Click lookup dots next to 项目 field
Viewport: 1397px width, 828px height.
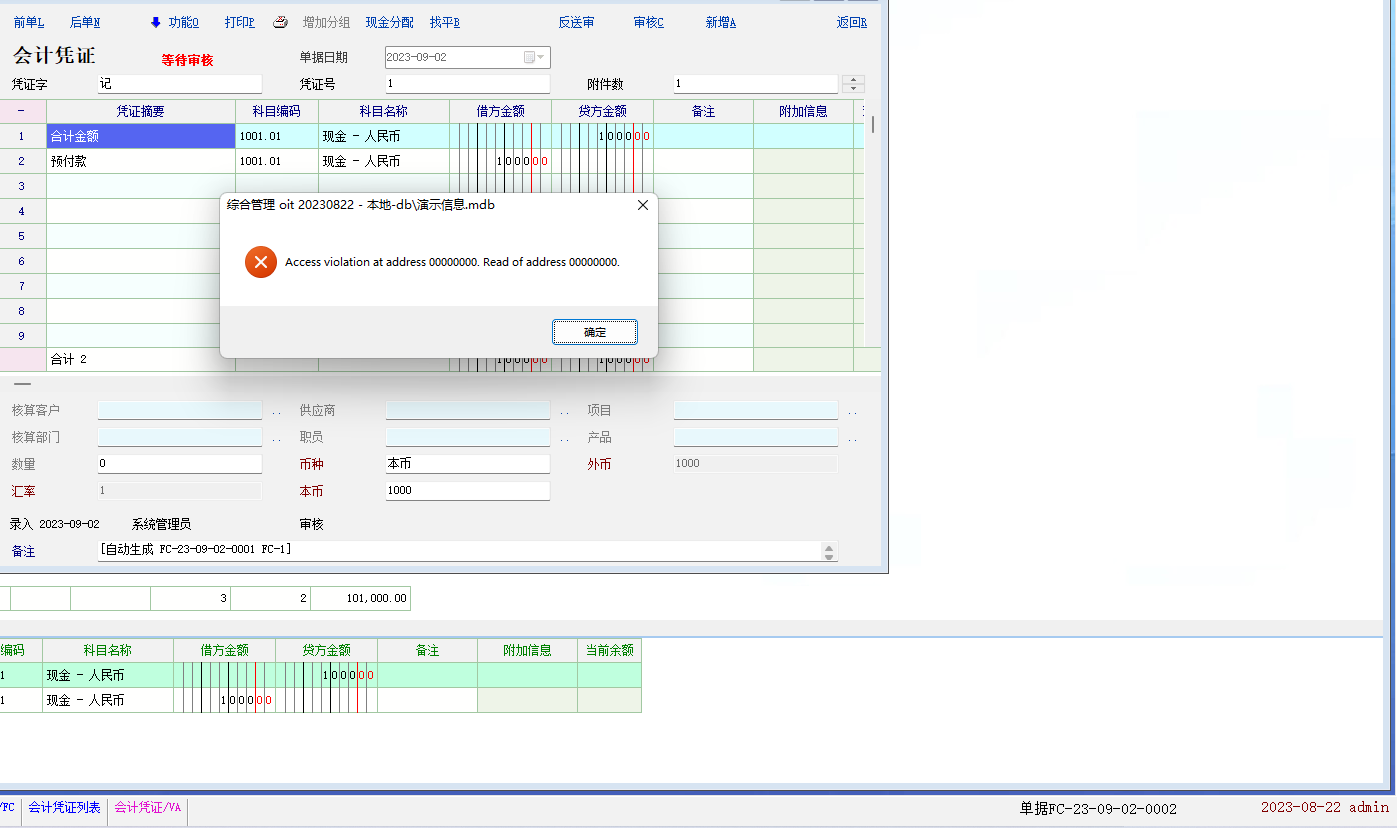[x=852, y=411]
